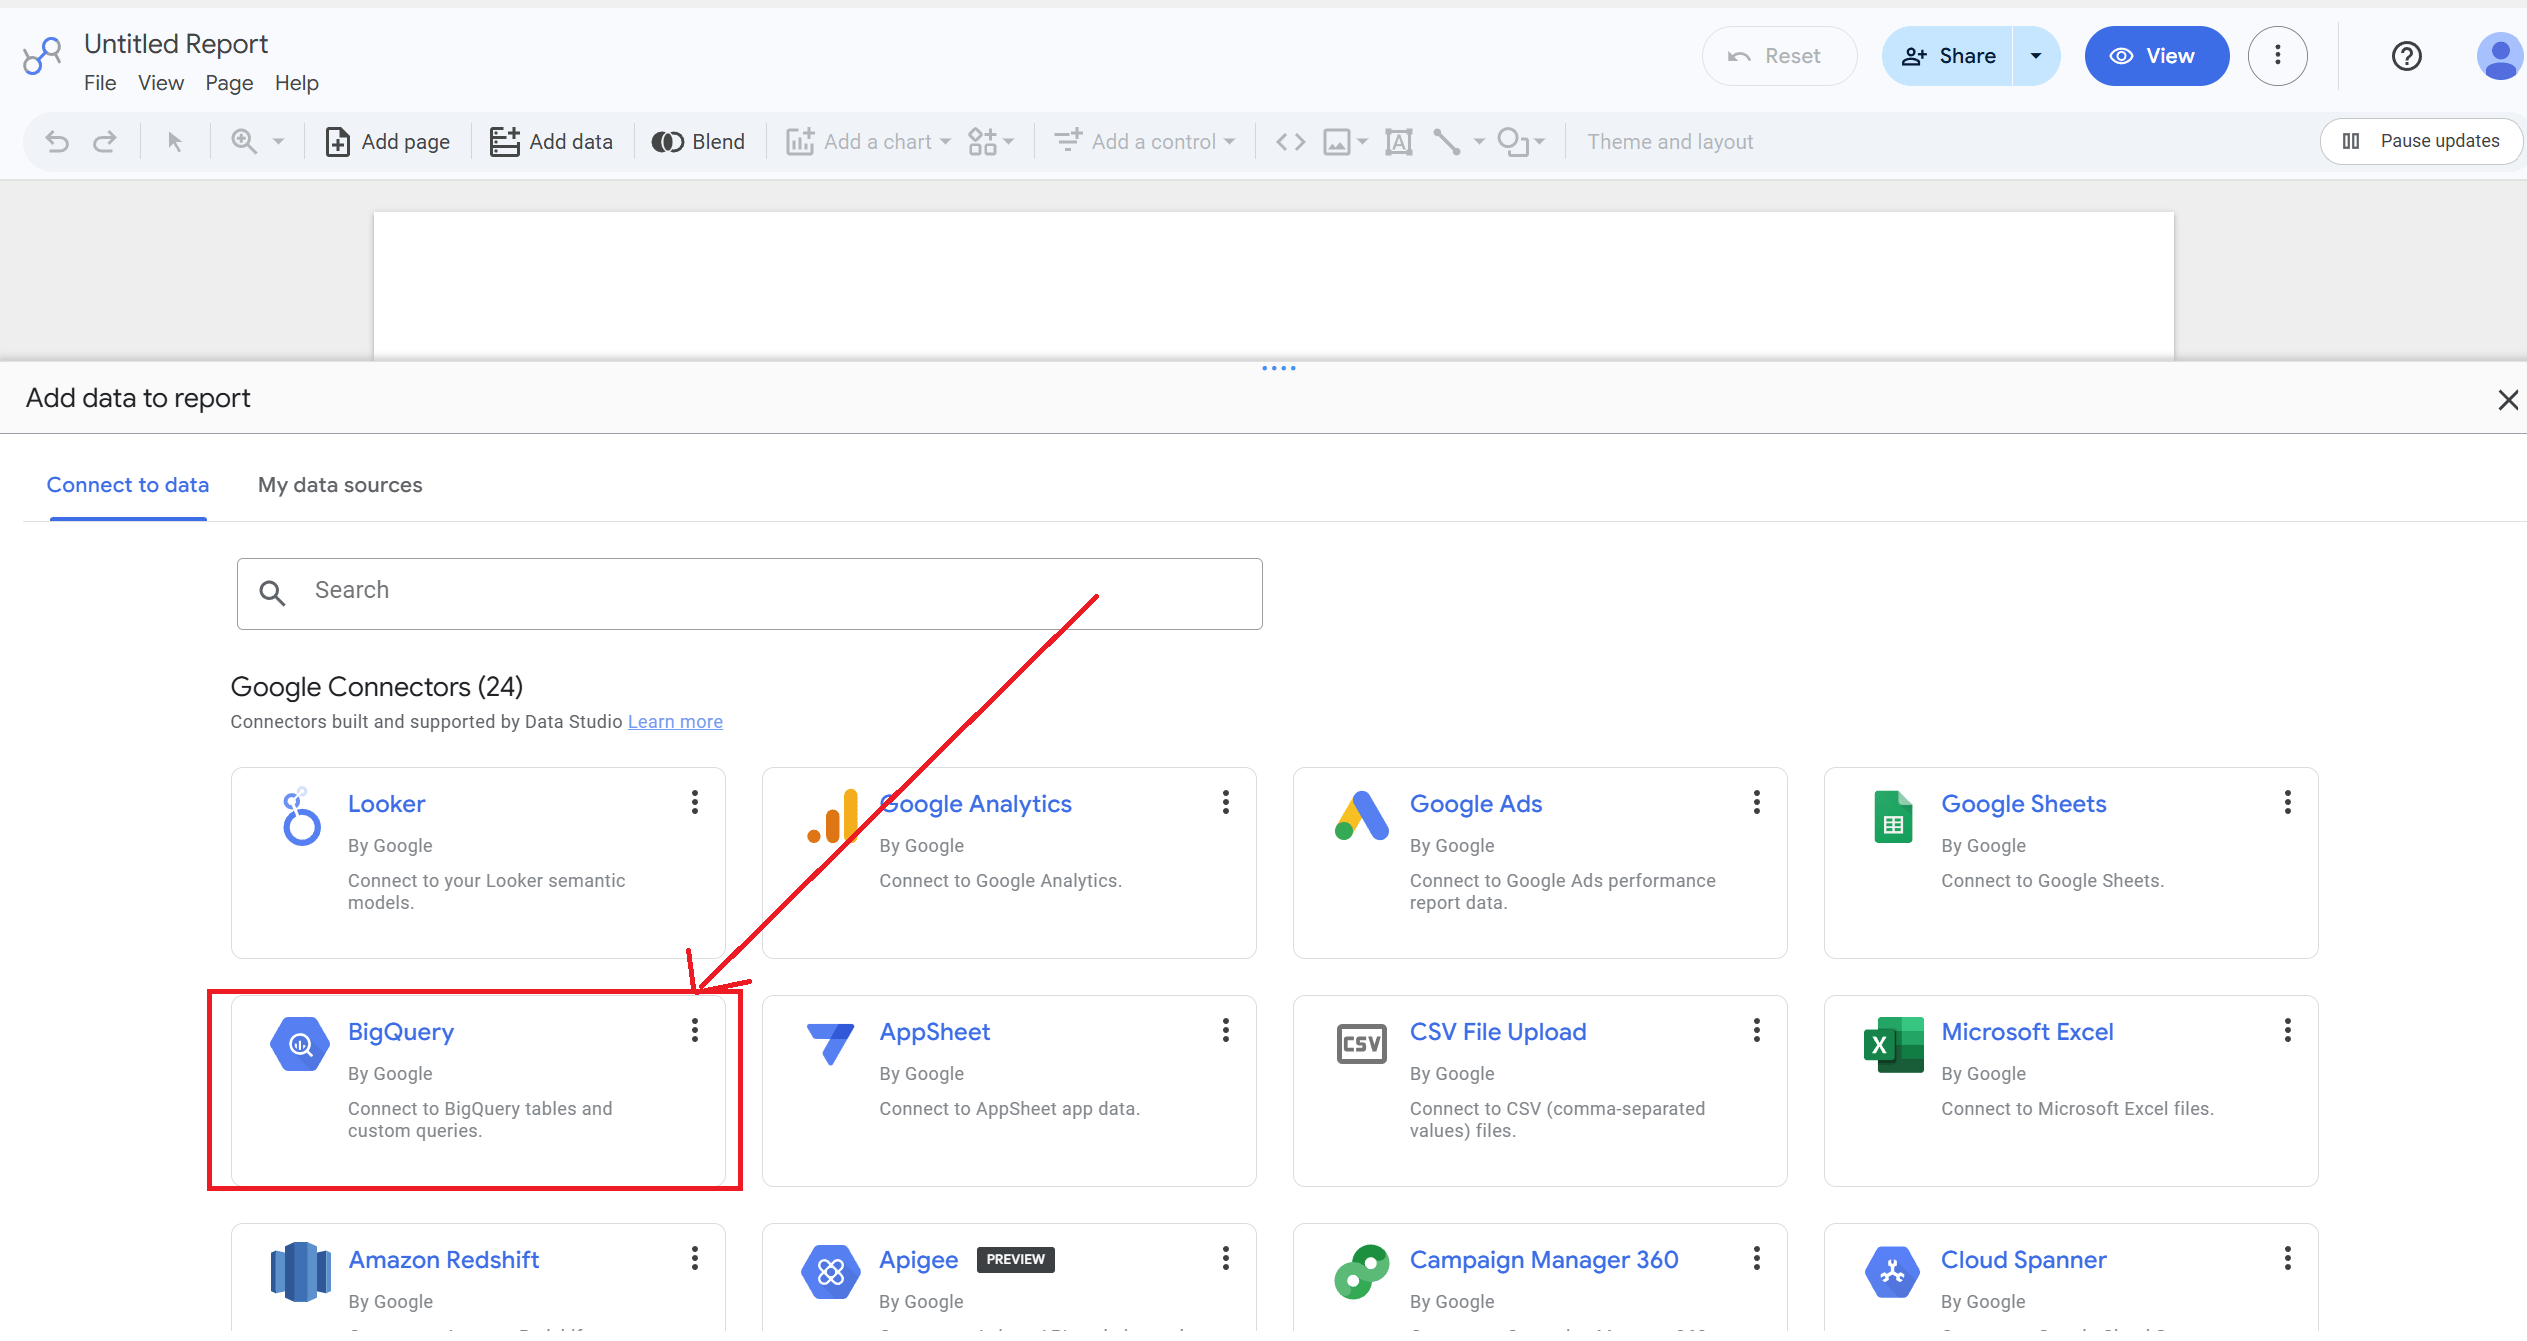The image size is (2527, 1341).
Task: Click the Cloud Spanner connector title
Action: pos(2023,1260)
